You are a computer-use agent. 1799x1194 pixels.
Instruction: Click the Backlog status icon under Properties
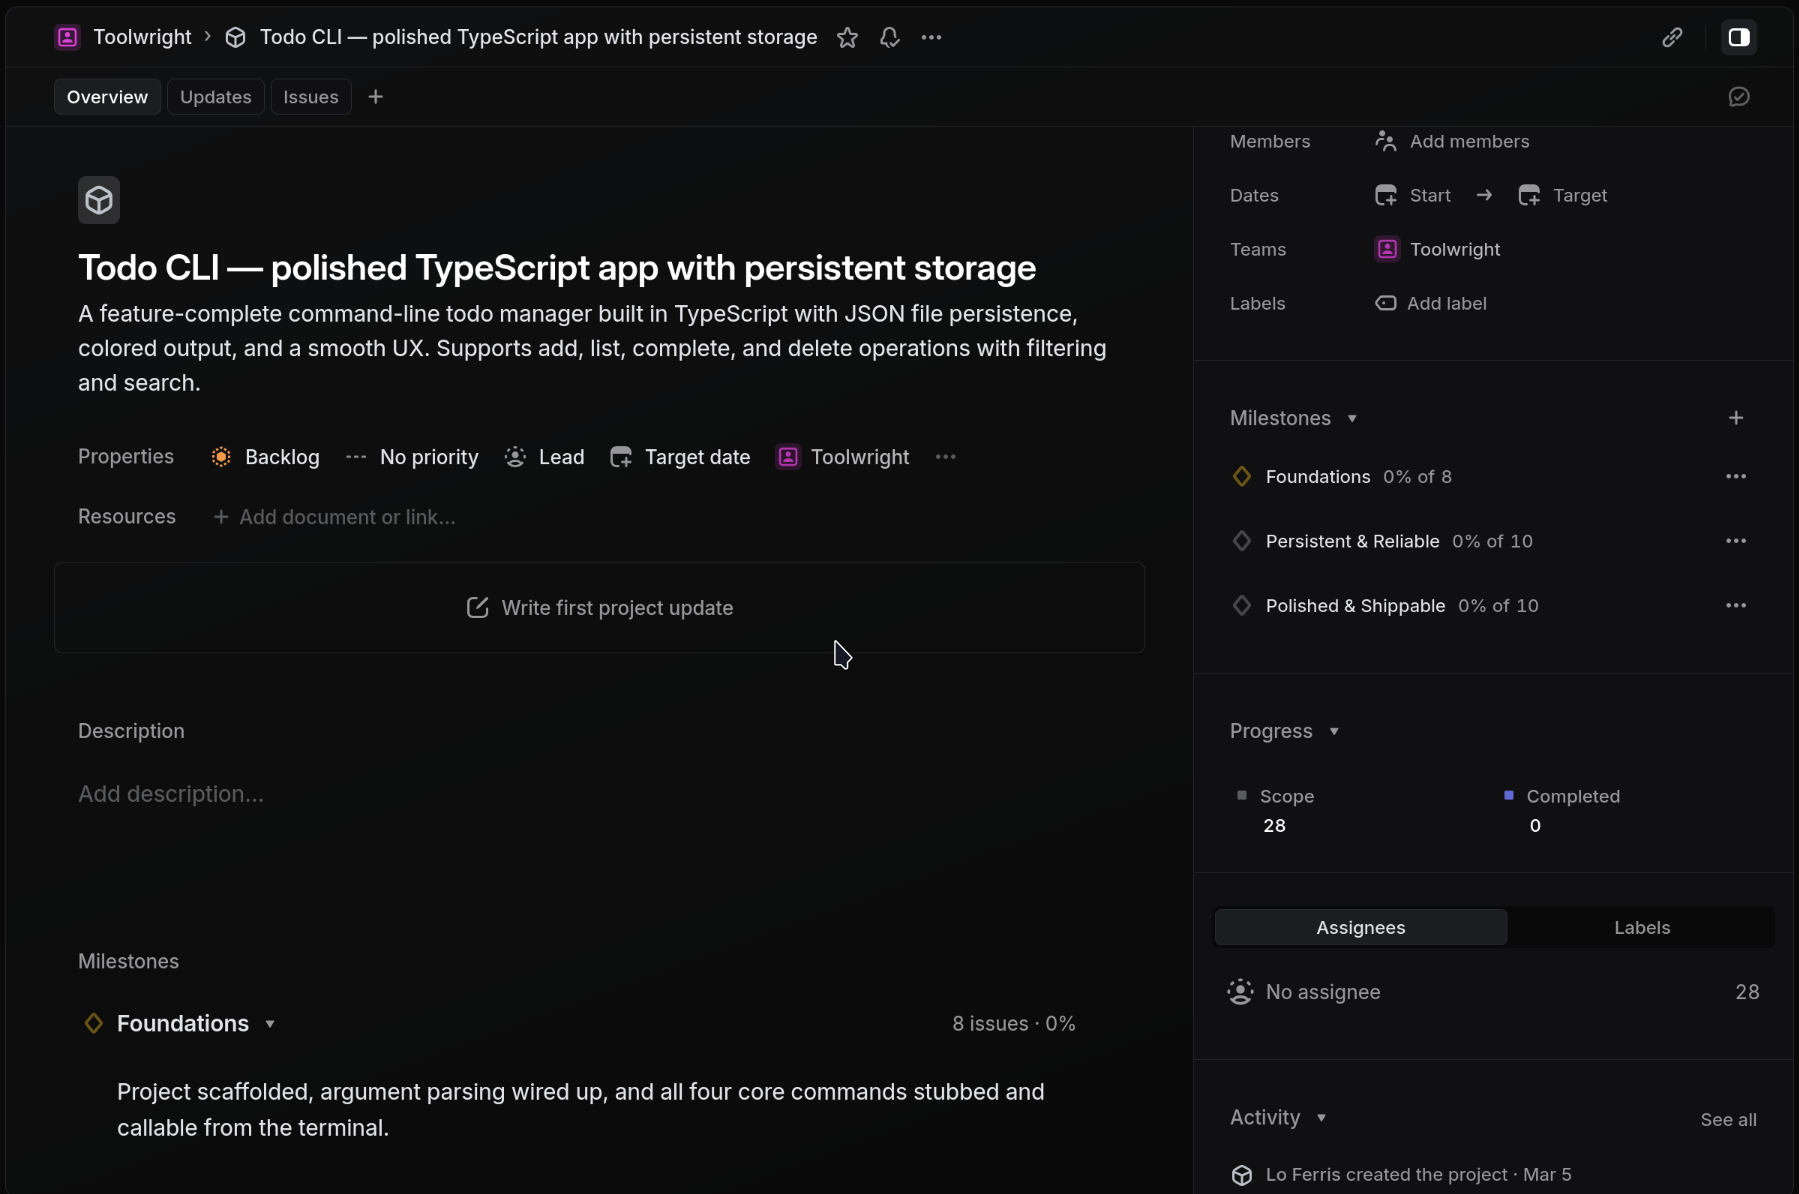point(220,457)
